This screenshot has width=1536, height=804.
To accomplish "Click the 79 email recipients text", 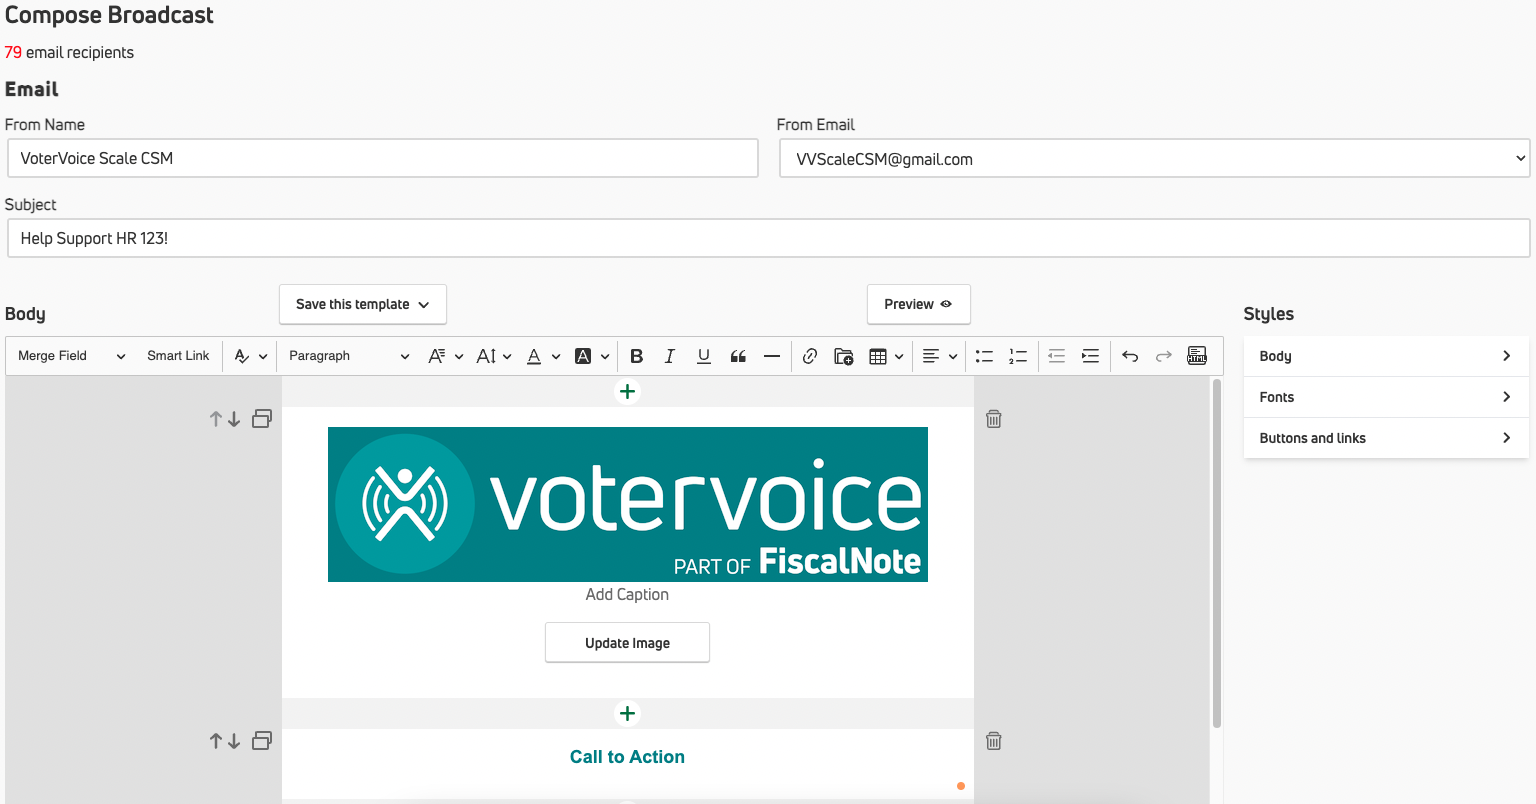I will click(x=69, y=52).
